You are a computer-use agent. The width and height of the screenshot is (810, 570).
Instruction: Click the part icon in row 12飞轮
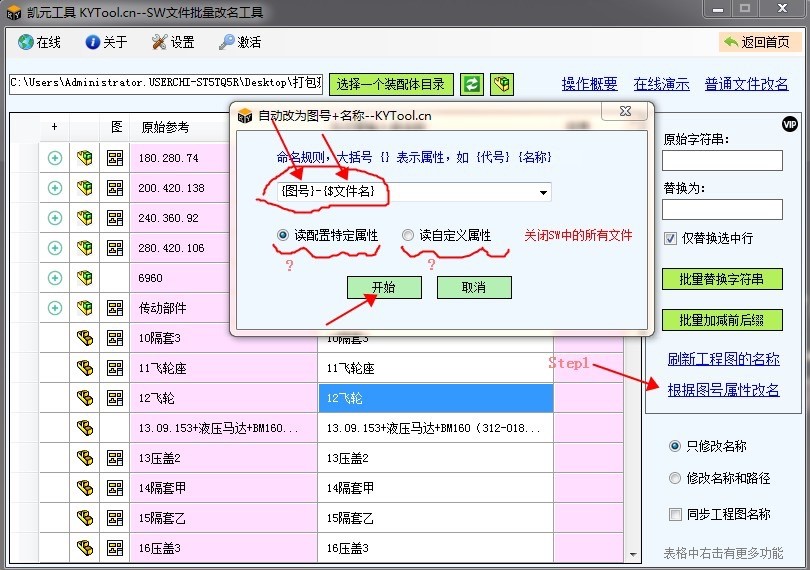click(85, 398)
